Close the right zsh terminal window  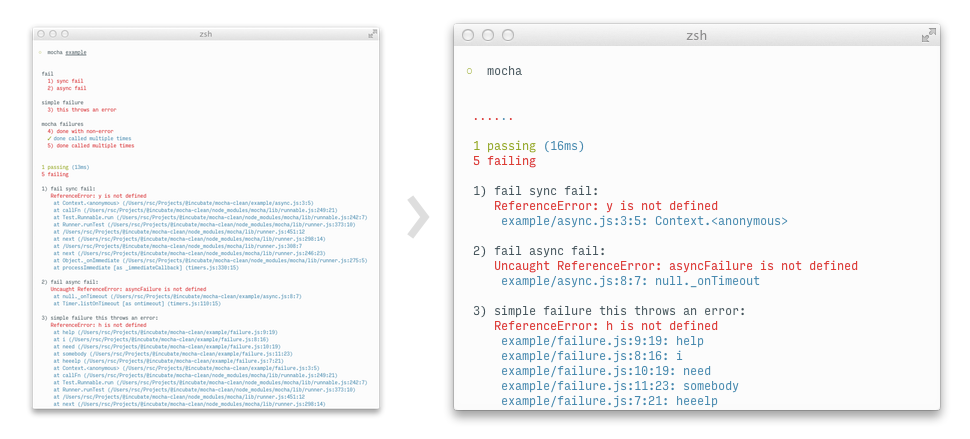coord(468,35)
